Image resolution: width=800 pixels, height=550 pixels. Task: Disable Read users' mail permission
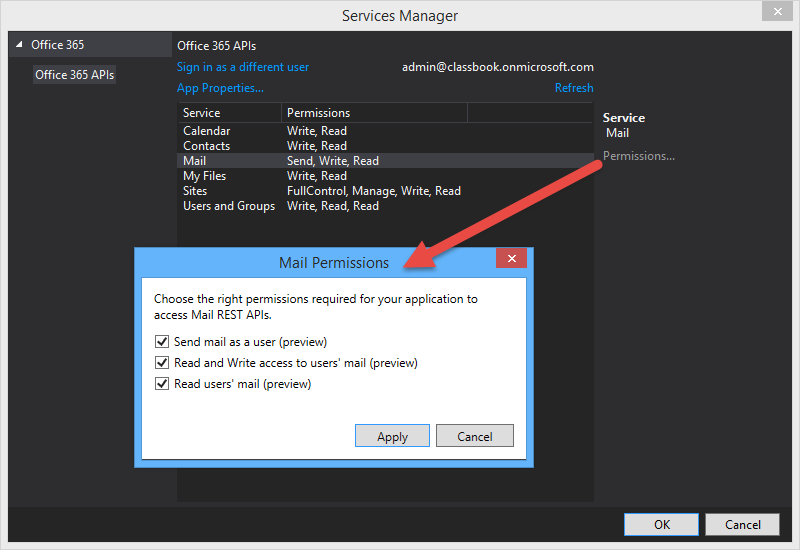click(x=162, y=384)
